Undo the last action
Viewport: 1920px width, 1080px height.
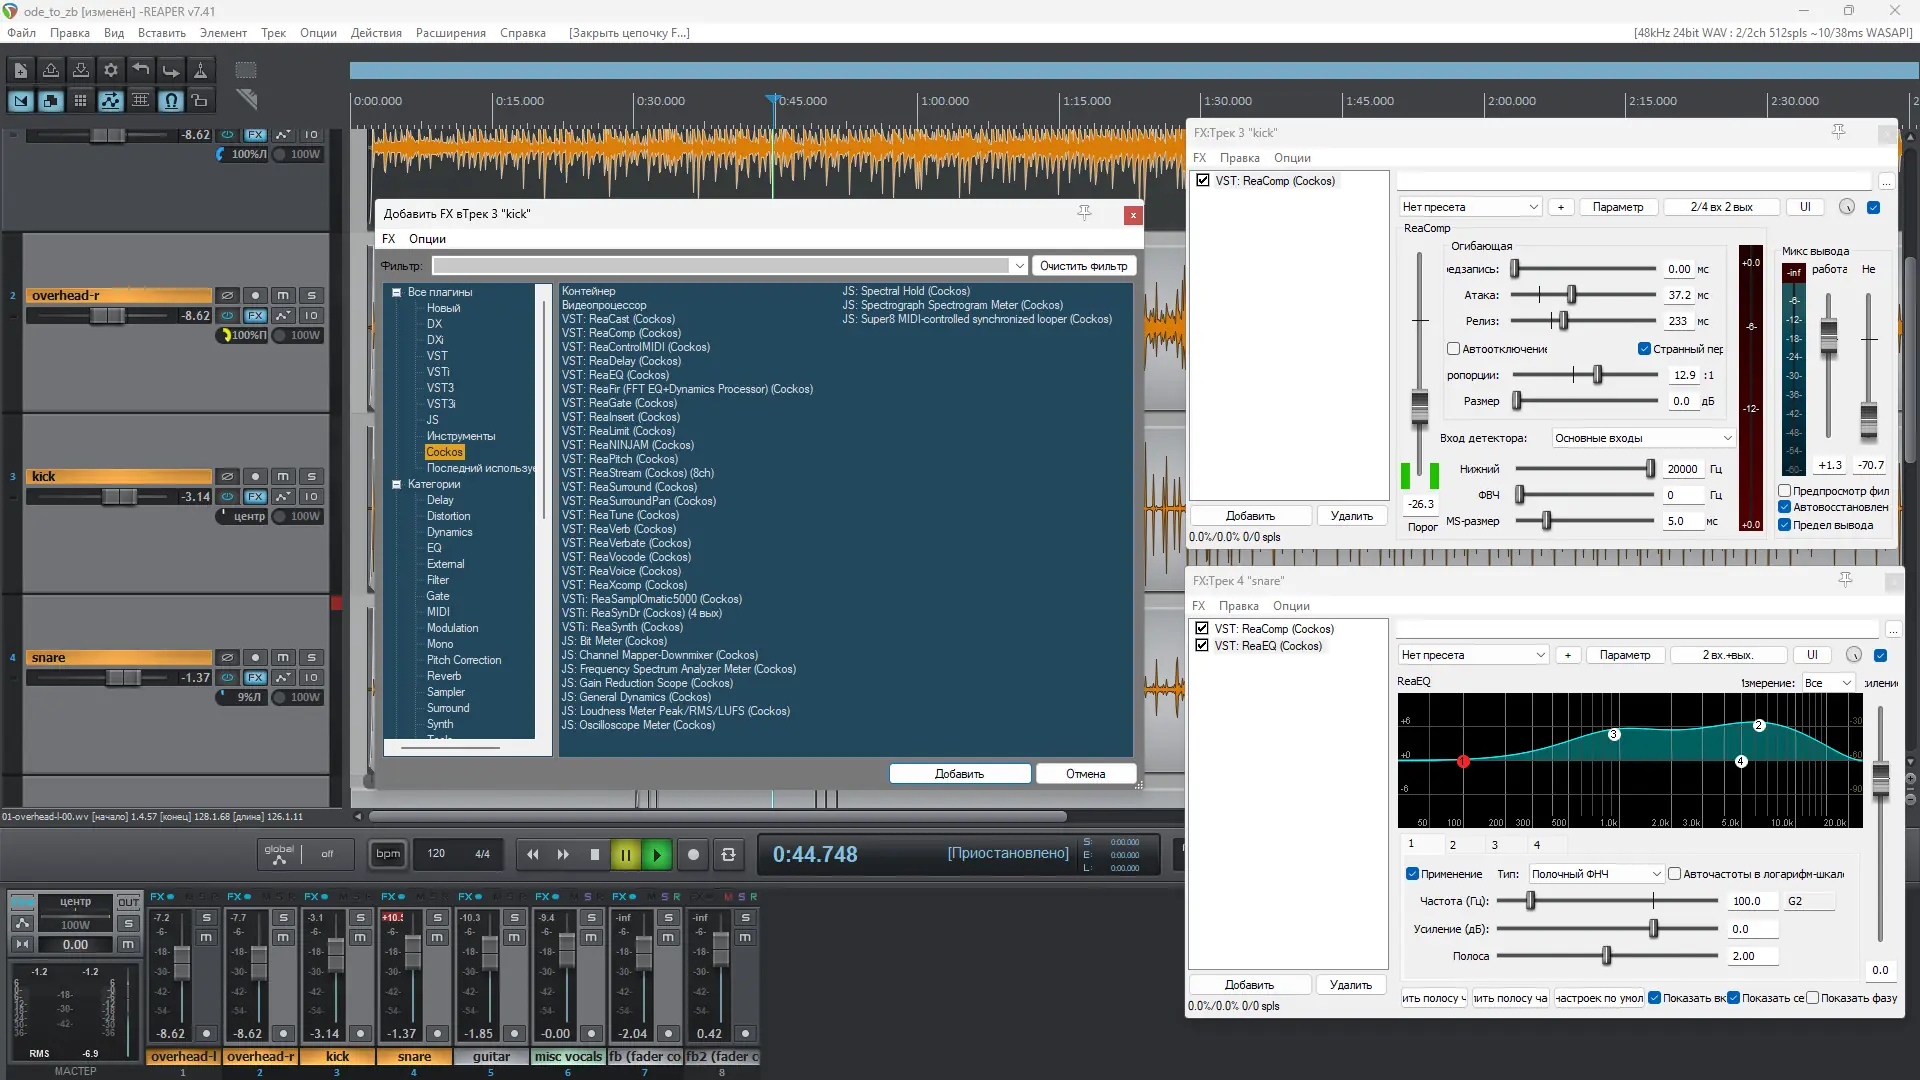141,69
